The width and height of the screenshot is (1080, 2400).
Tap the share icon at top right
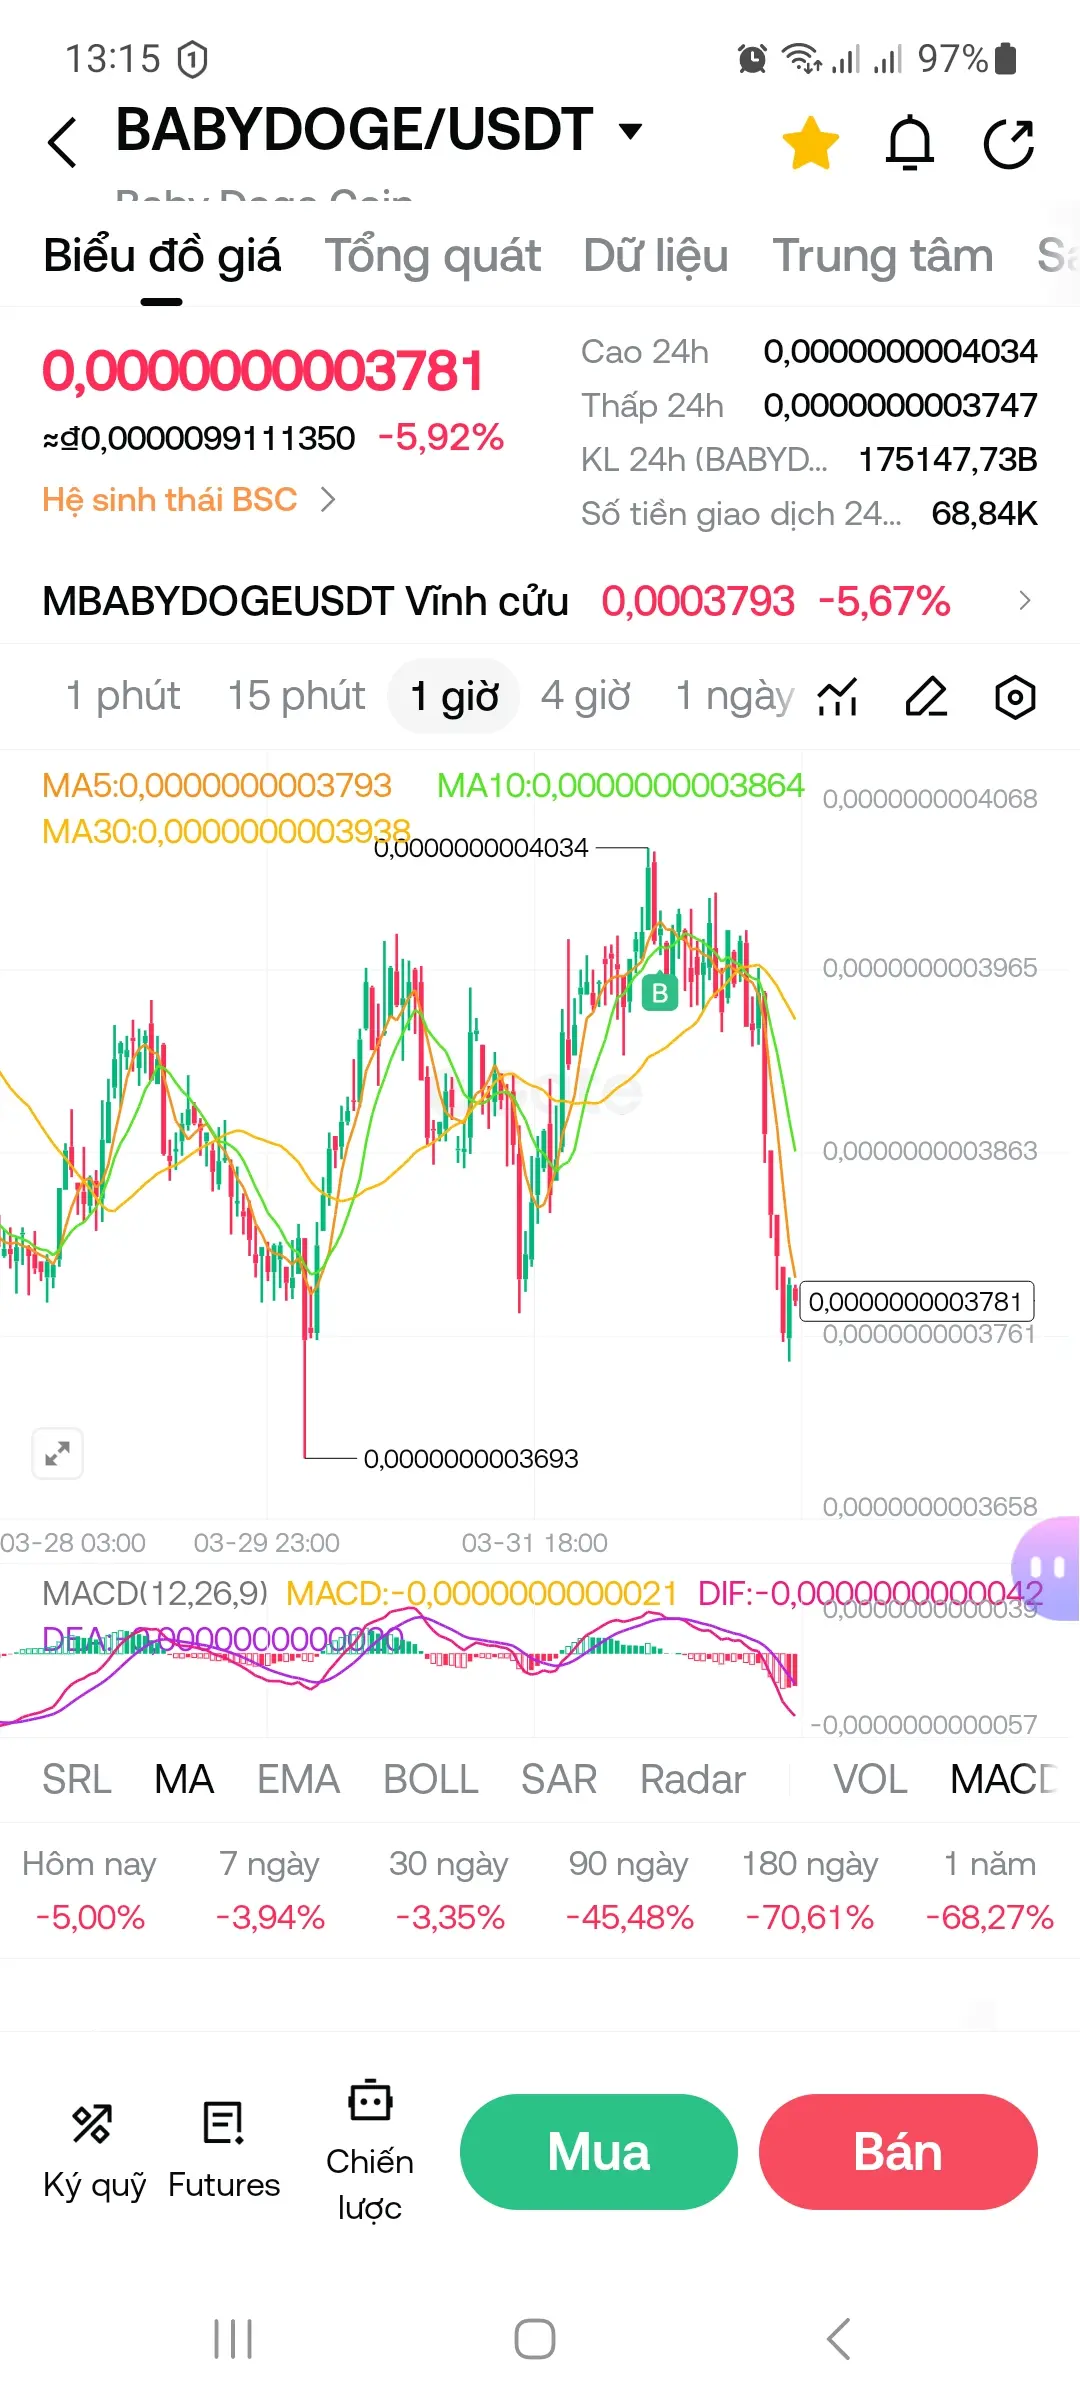[1009, 143]
